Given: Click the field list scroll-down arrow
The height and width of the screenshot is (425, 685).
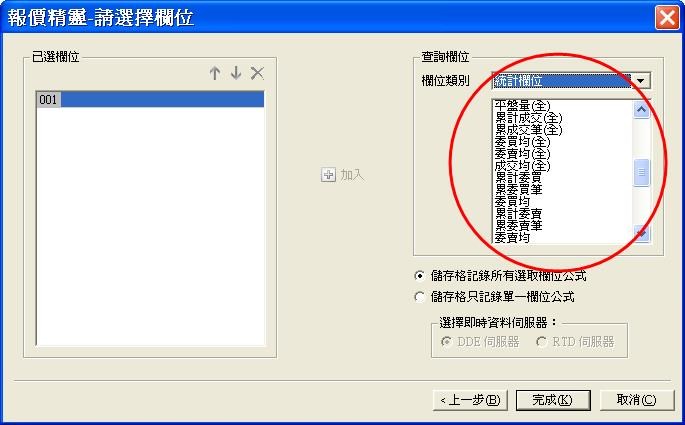Looking at the screenshot, I should [x=641, y=234].
